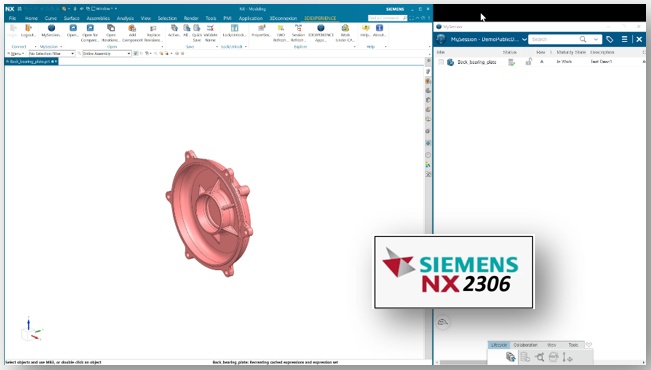The image size is (651, 370).
Task: Click the lock icon for Back_bearing_plate
Action: (x=529, y=62)
